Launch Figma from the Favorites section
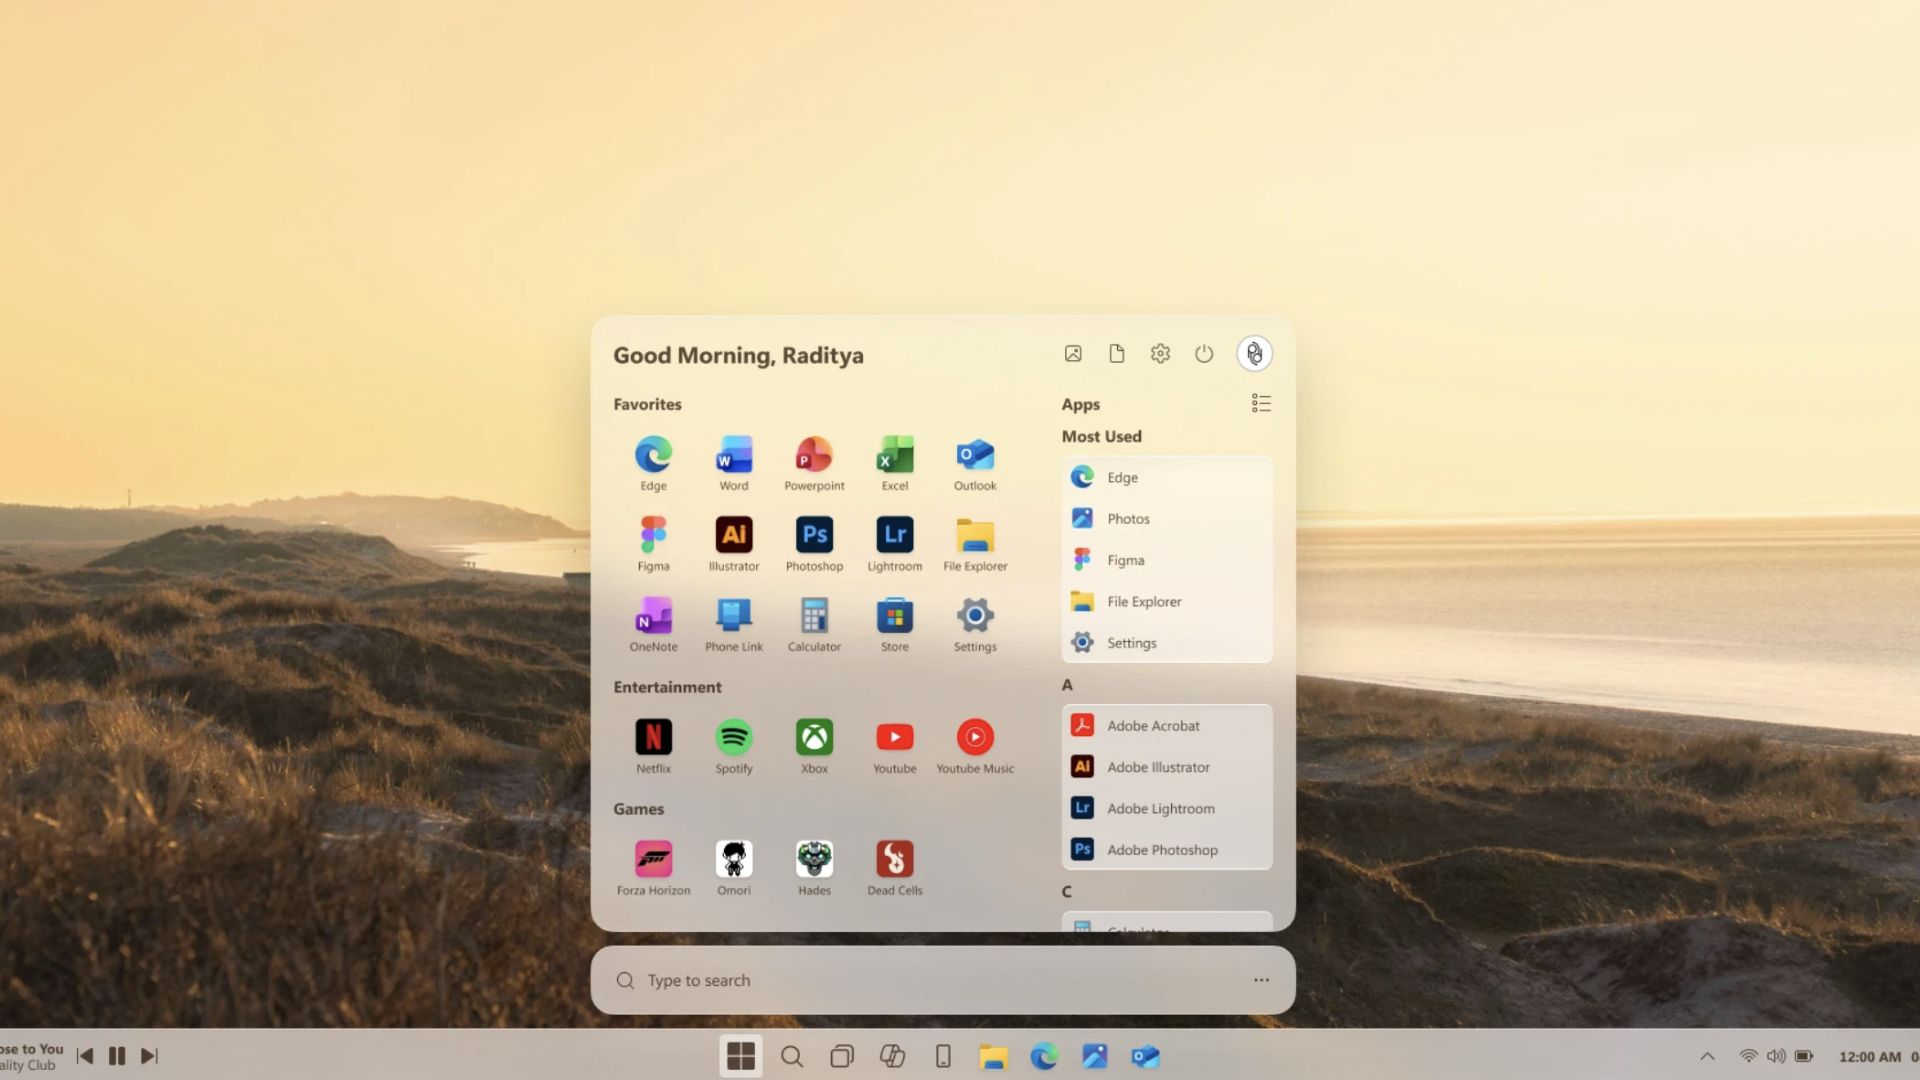 653,536
